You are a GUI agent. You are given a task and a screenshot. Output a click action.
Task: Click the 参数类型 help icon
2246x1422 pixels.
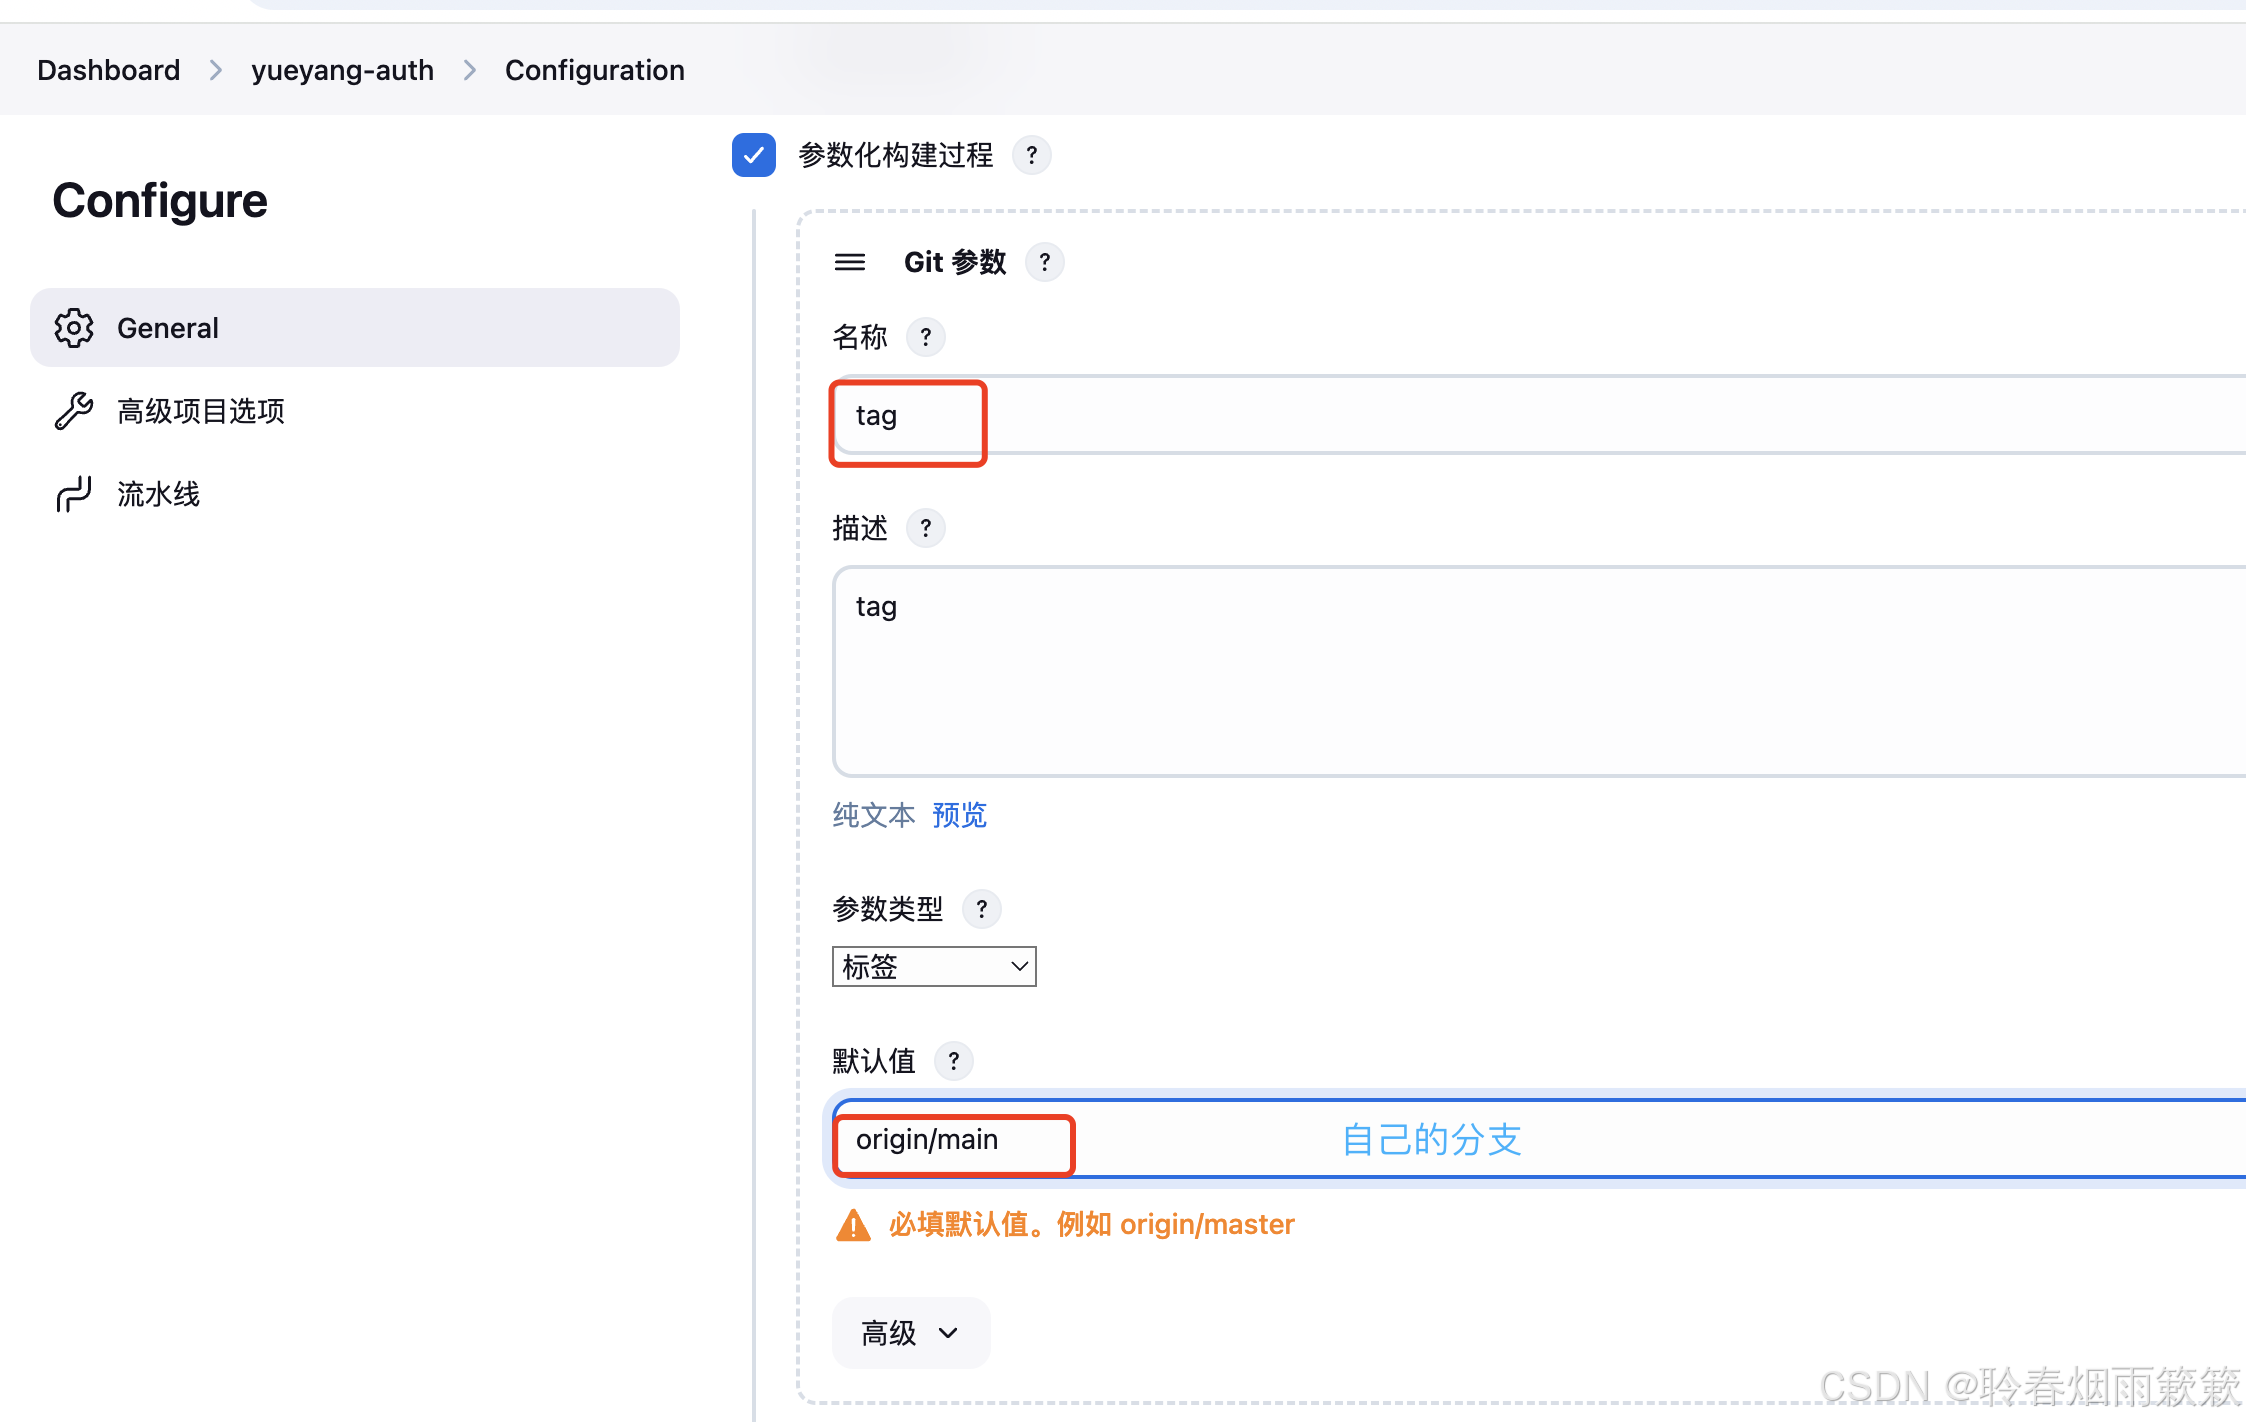pyautogui.click(x=981, y=909)
